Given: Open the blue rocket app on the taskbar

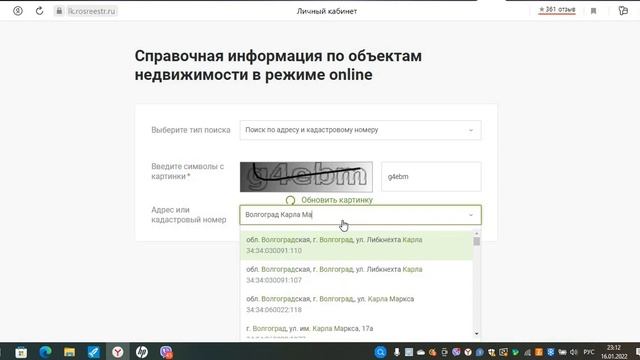Looking at the screenshot, I should 93,352.
